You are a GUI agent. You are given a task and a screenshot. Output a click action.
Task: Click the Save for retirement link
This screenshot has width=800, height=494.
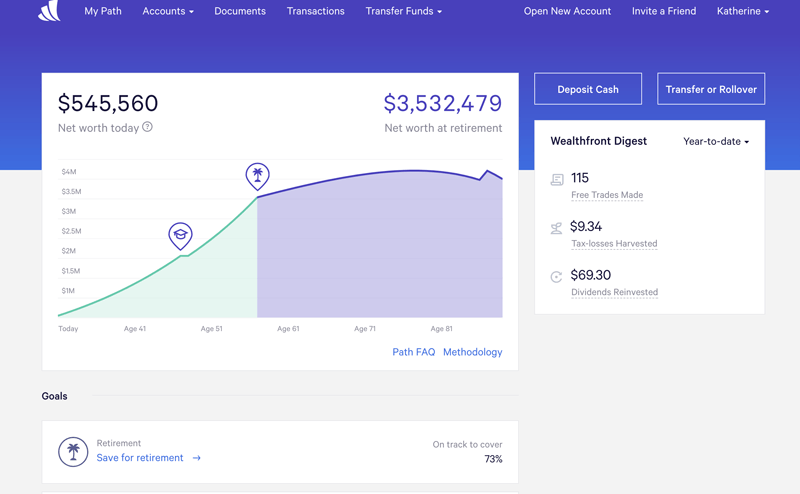coord(140,458)
